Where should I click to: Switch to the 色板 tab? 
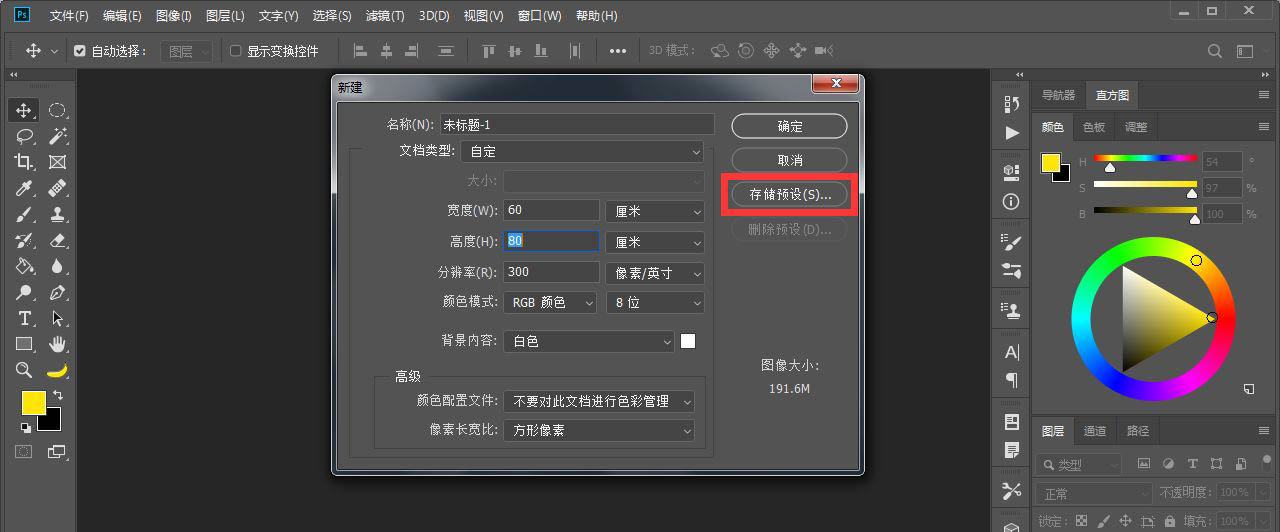click(x=1094, y=127)
